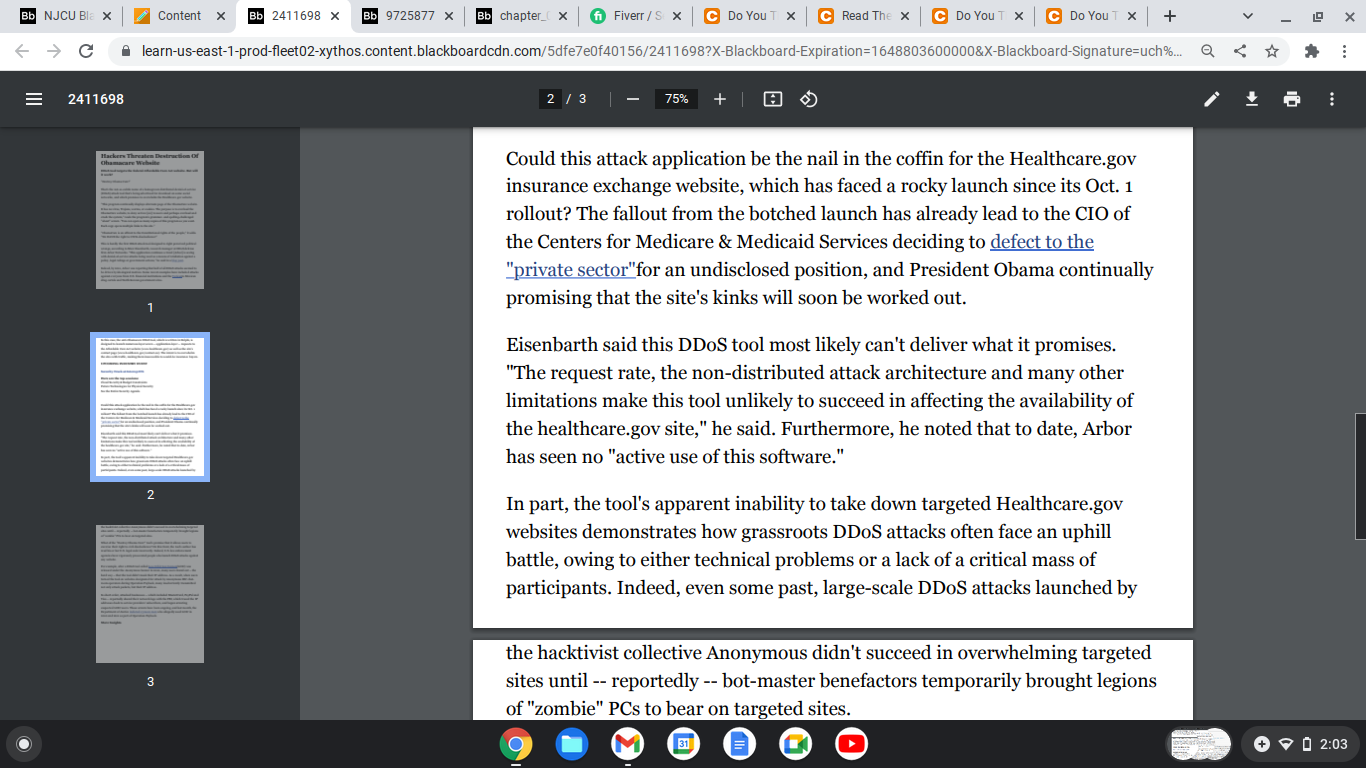This screenshot has height=768, width=1366.
Task: Click the text "the hacktivist collective Anonymous"
Action: pos(642,653)
